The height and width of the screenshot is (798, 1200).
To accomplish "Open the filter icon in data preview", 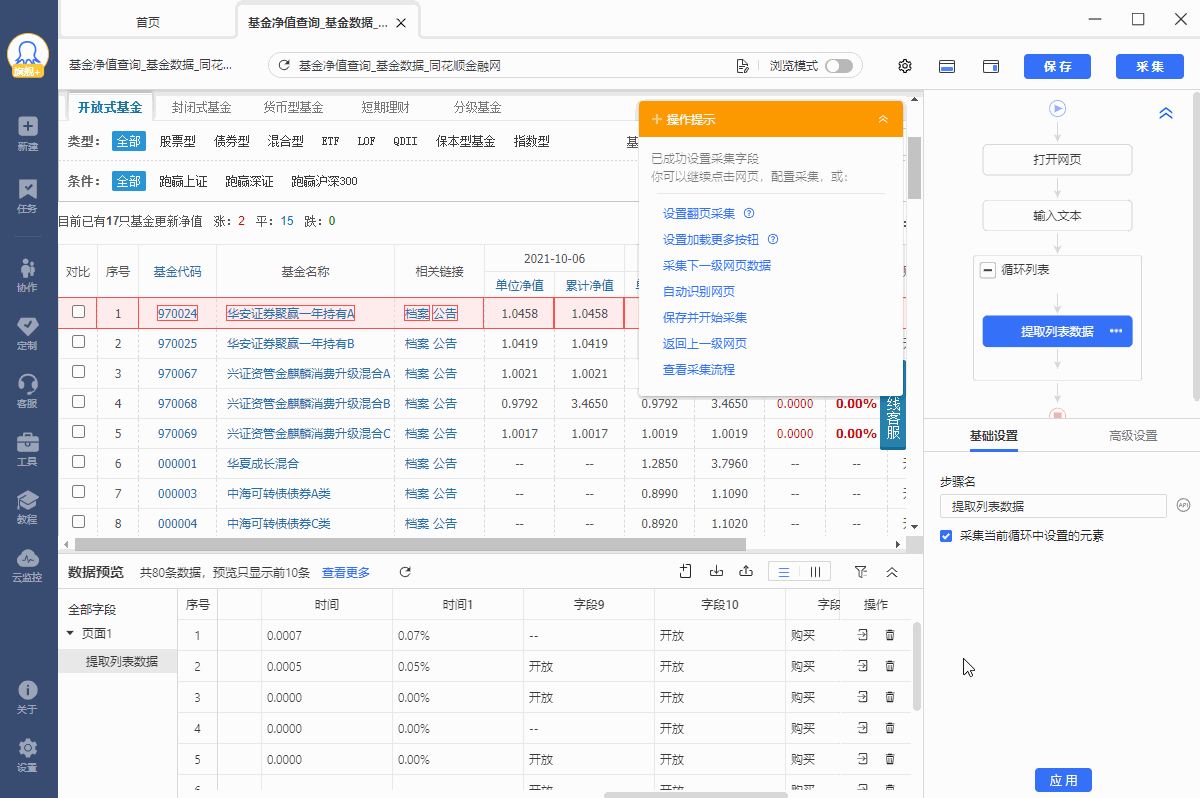I will pos(861,572).
